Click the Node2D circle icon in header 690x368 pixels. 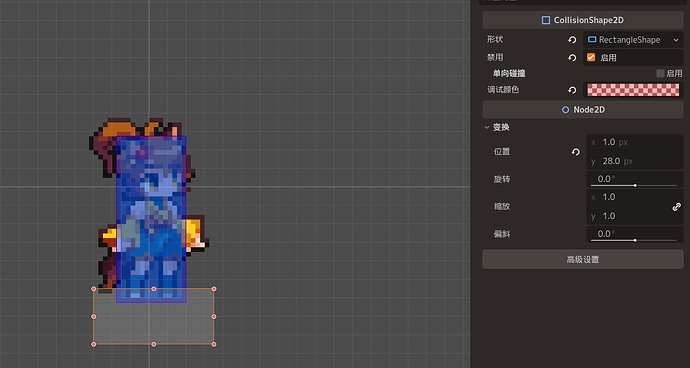565,110
